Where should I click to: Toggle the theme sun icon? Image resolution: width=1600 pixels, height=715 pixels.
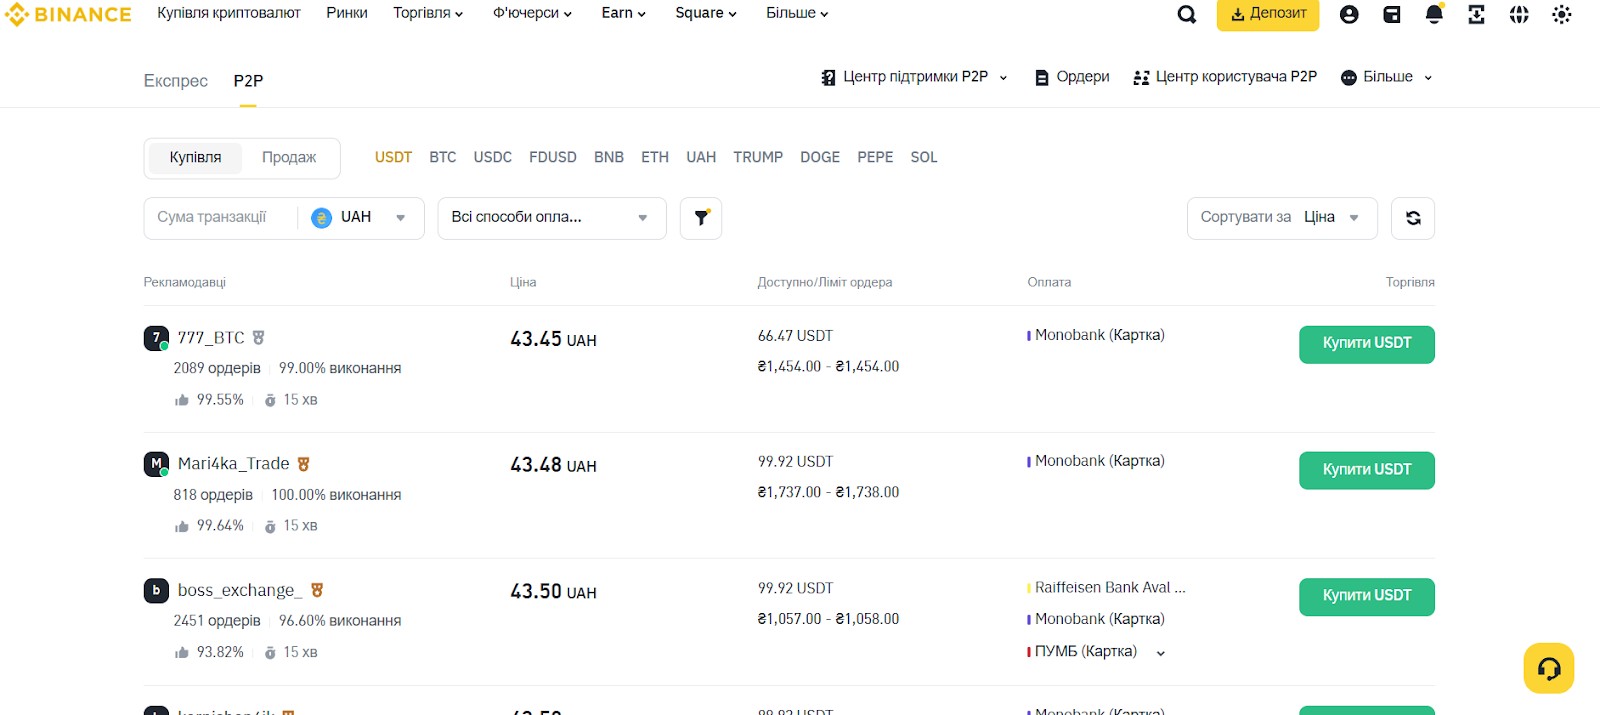(x=1562, y=14)
